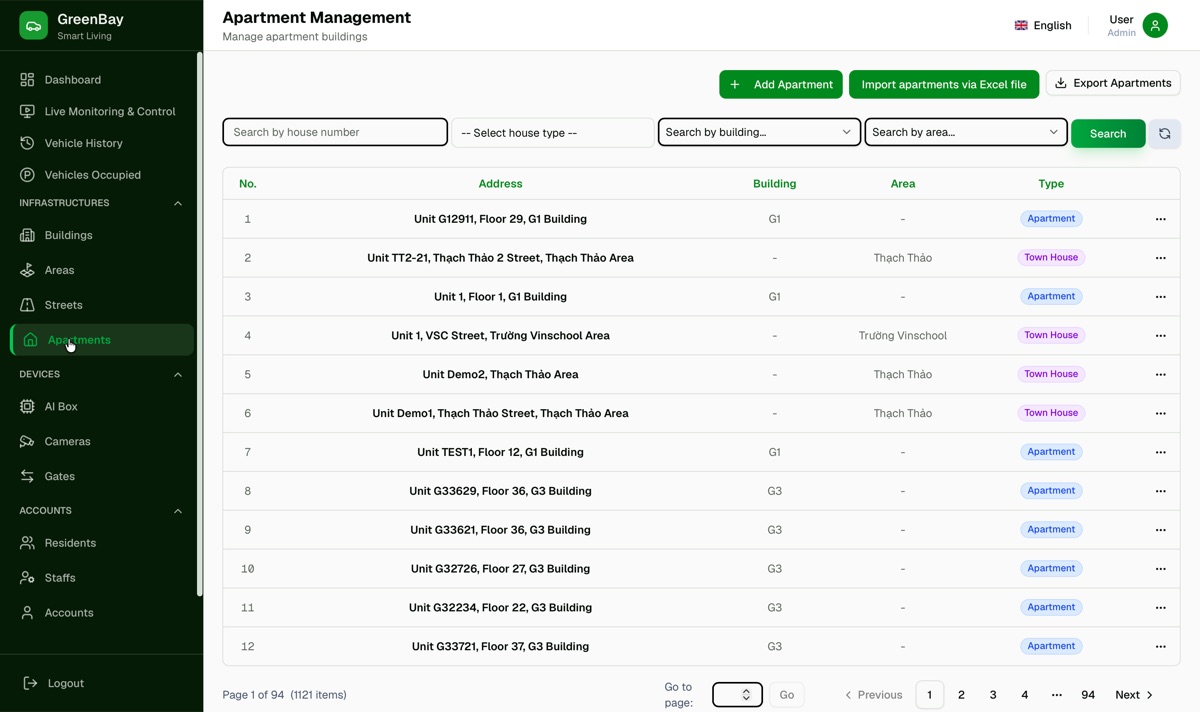This screenshot has height=712, width=1200.
Task: Open actions menu for Unit G12911 row
Action: (x=1161, y=219)
